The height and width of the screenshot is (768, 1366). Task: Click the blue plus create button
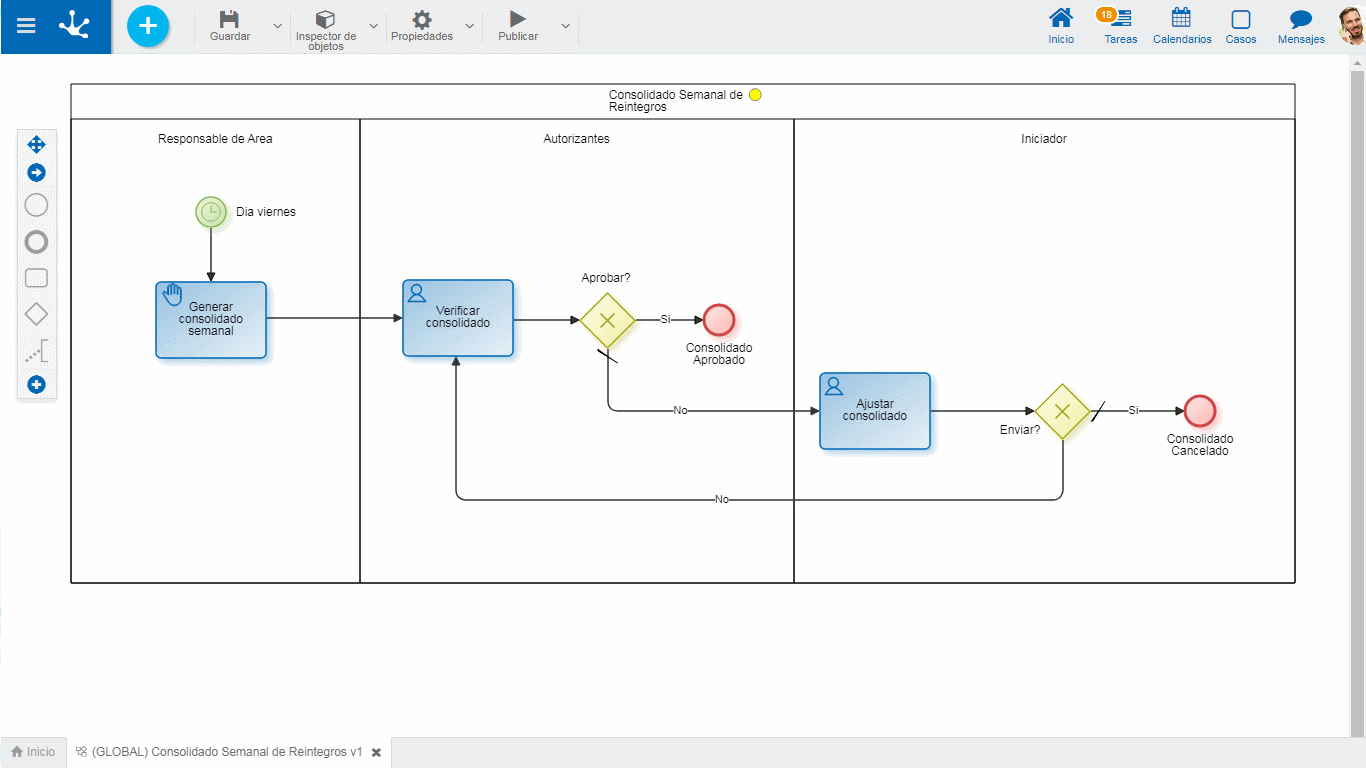pos(148,26)
